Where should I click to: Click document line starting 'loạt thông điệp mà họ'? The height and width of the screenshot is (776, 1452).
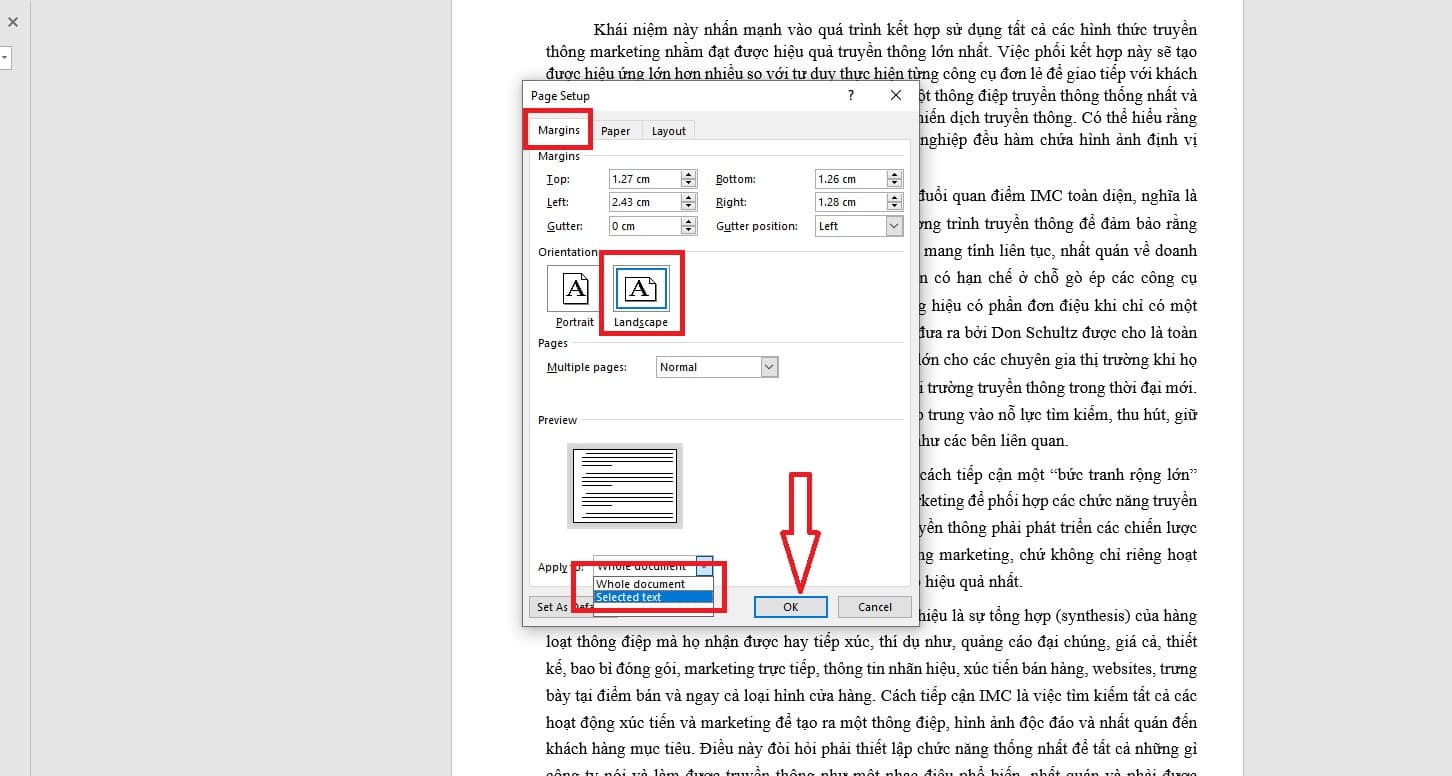coord(871,641)
